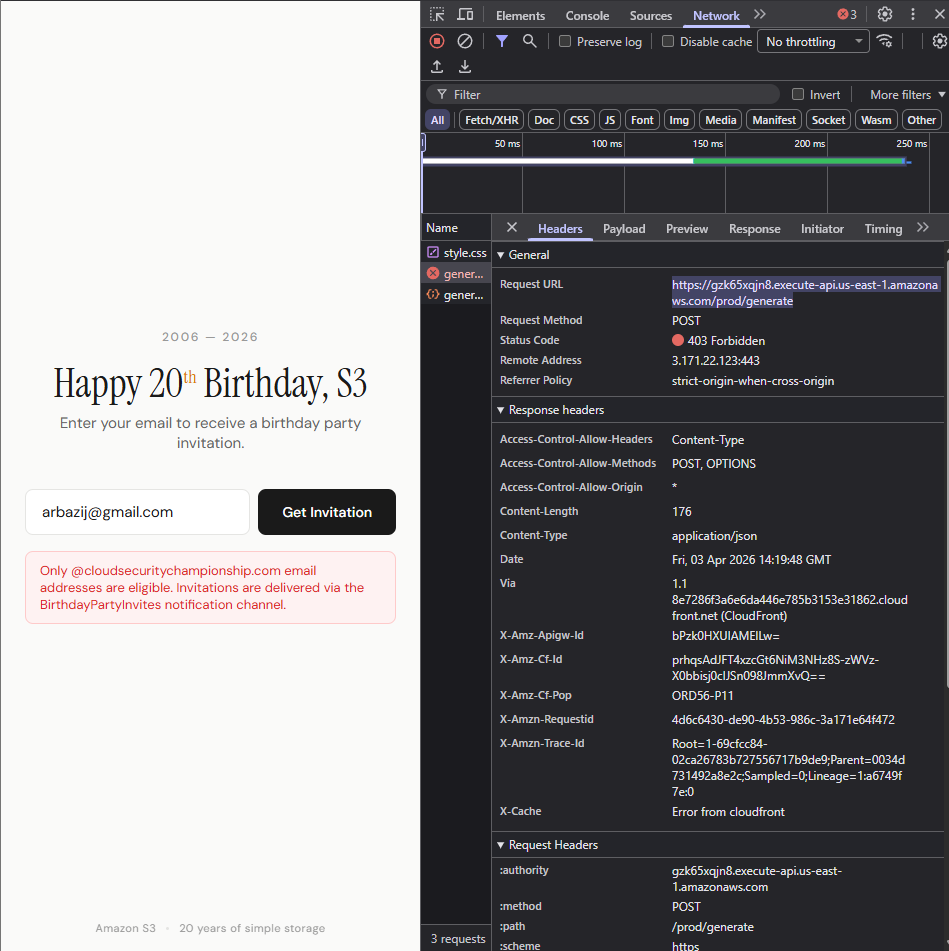Open the DevTools settings gear
Screen dimensions: 949x951
885,15
